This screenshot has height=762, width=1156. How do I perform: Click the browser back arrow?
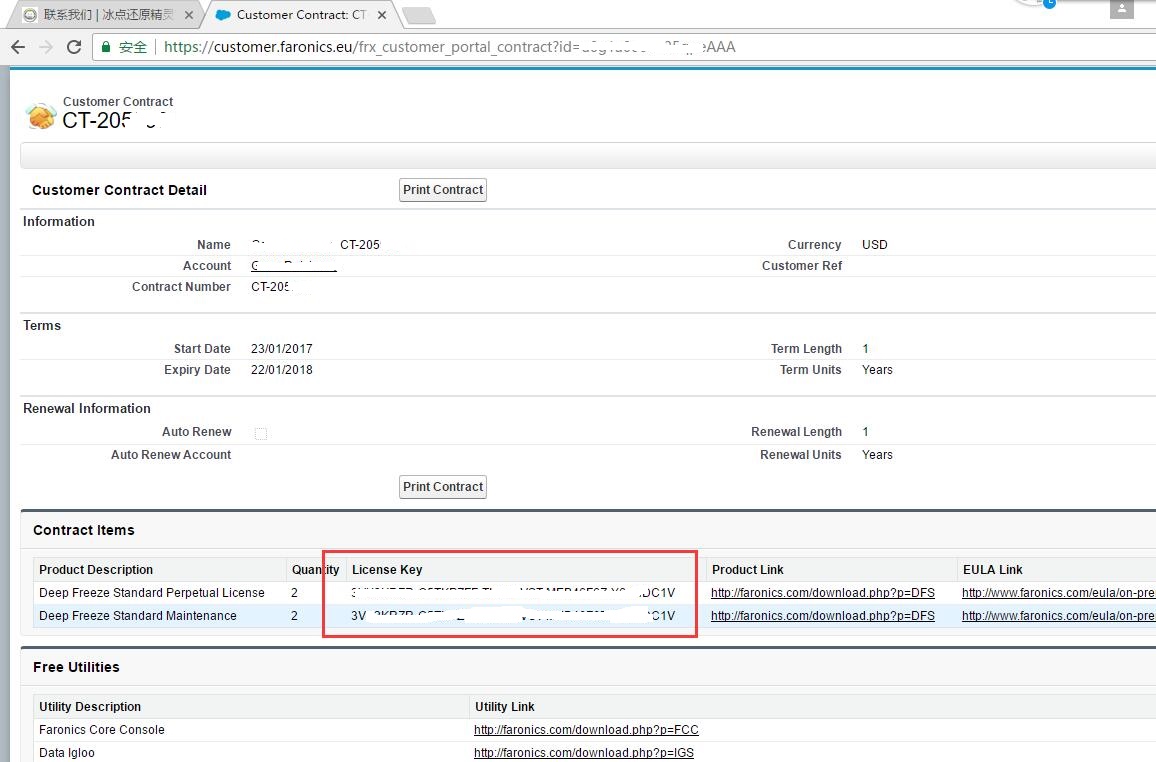(x=18, y=47)
